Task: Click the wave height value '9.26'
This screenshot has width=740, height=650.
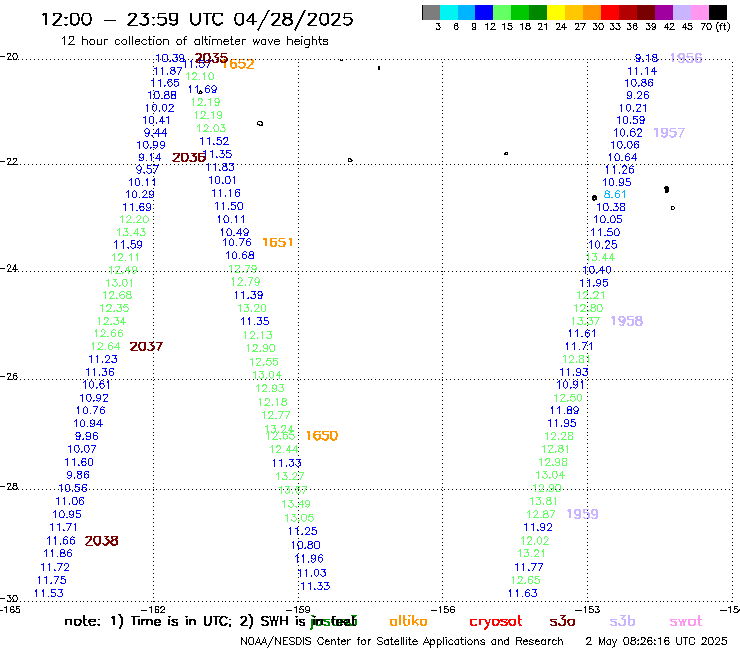Action: (638, 95)
